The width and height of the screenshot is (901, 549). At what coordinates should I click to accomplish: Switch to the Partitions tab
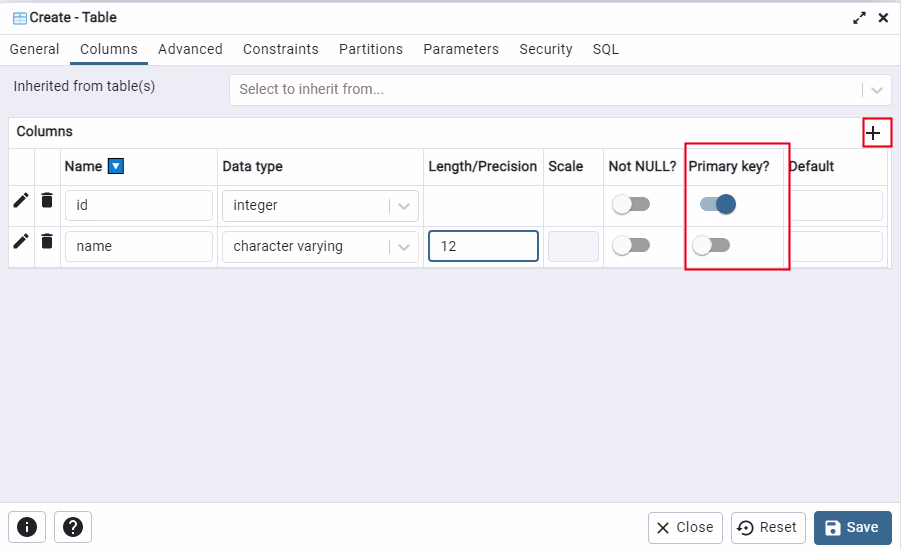point(371,49)
